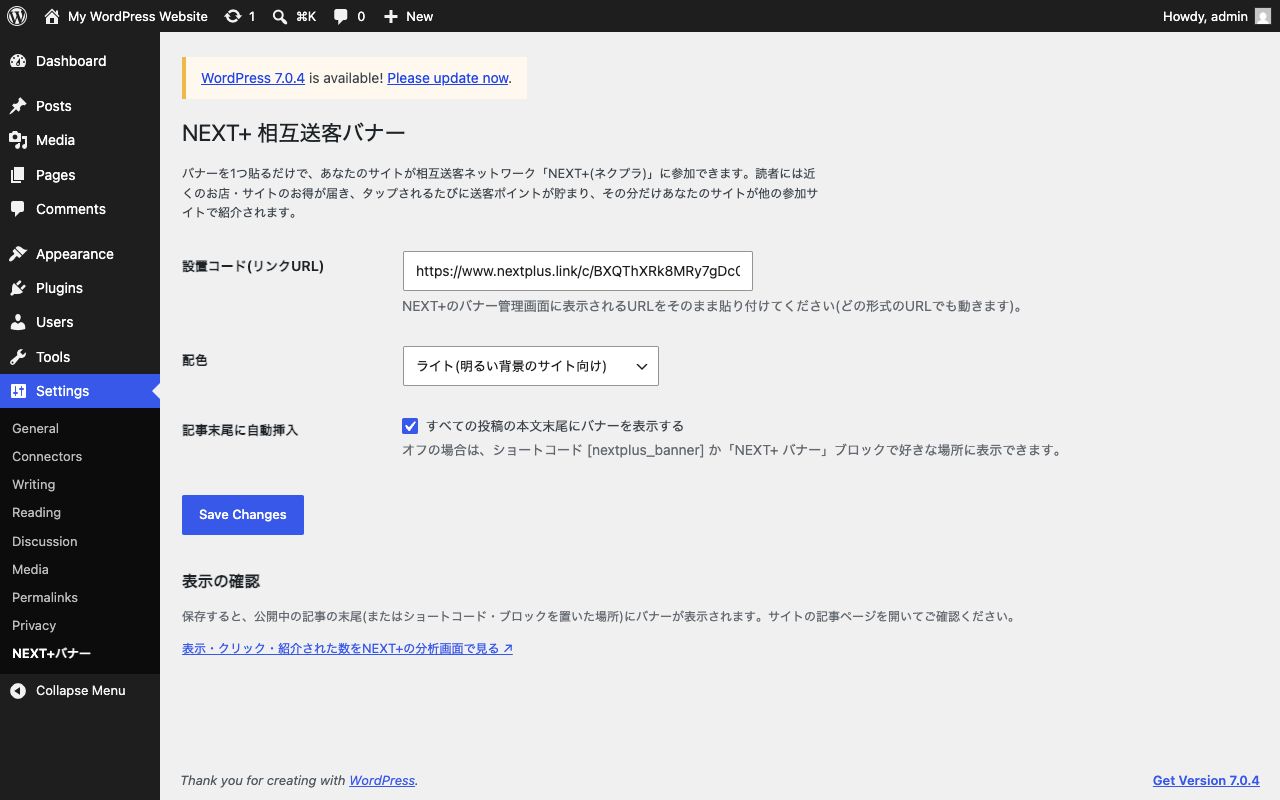The image size is (1280, 800).
Task: Open the General settings submenu
Action: pyautogui.click(x=35, y=428)
